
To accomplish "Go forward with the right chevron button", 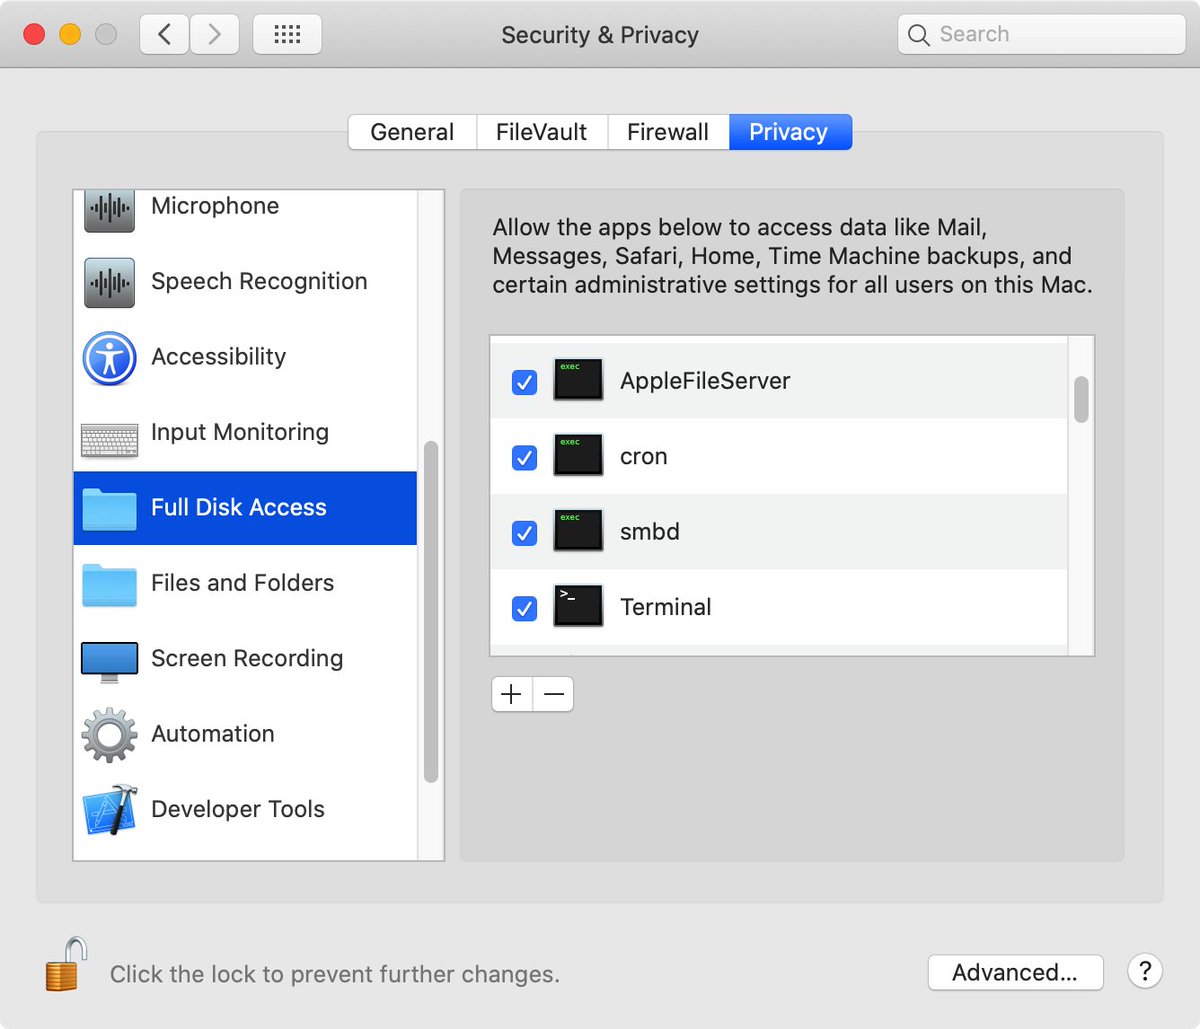I will [214, 35].
